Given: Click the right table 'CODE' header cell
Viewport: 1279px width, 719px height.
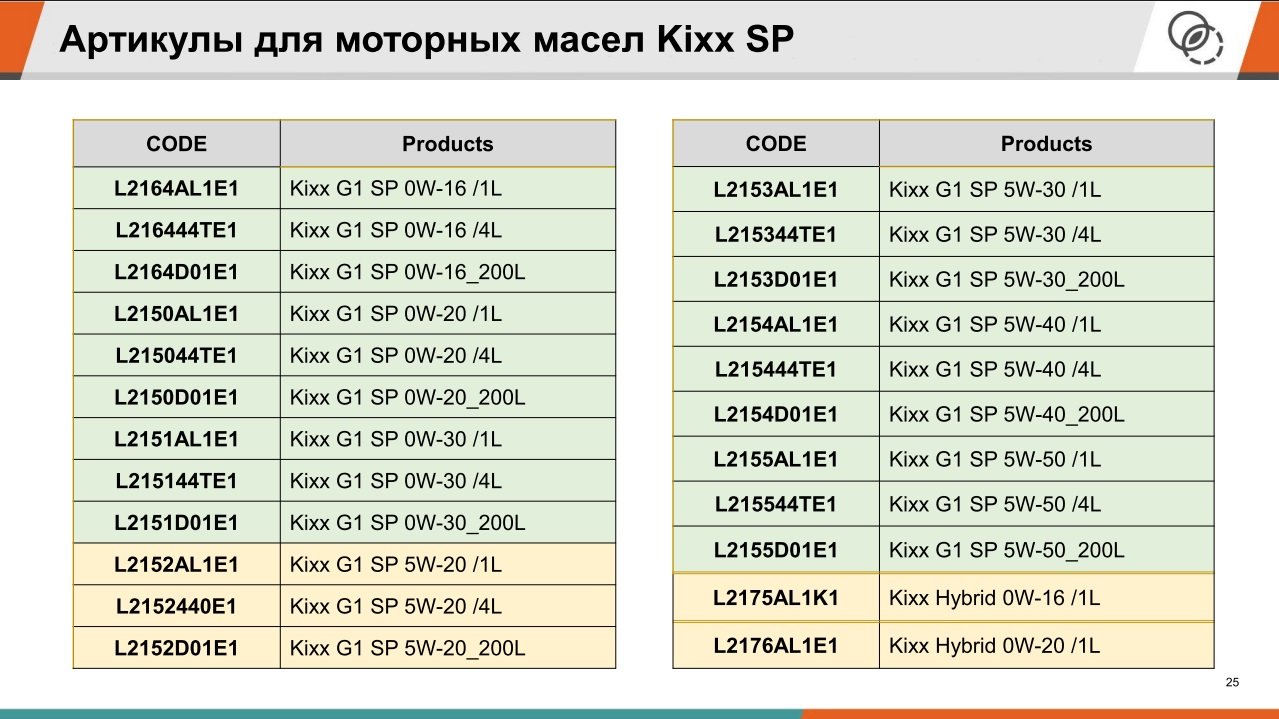Looking at the screenshot, I should (776, 144).
